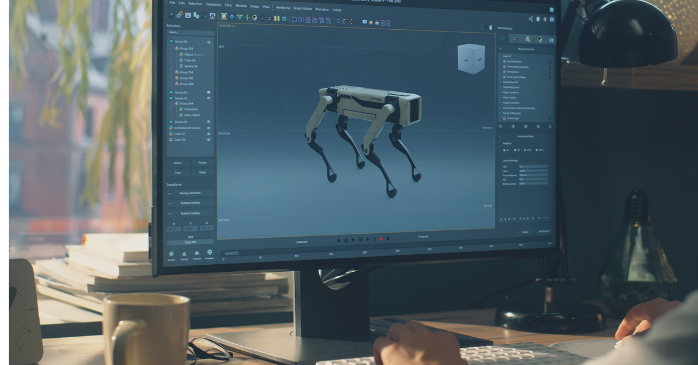This screenshot has height=365, width=698.
Task: Adjust the Shutter speed slider
Action: 533,183
